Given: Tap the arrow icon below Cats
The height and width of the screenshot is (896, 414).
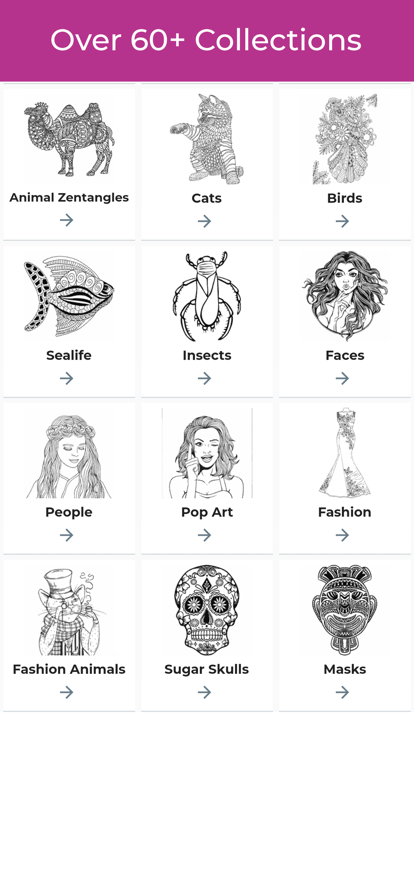Looking at the screenshot, I should (x=205, y=221).
